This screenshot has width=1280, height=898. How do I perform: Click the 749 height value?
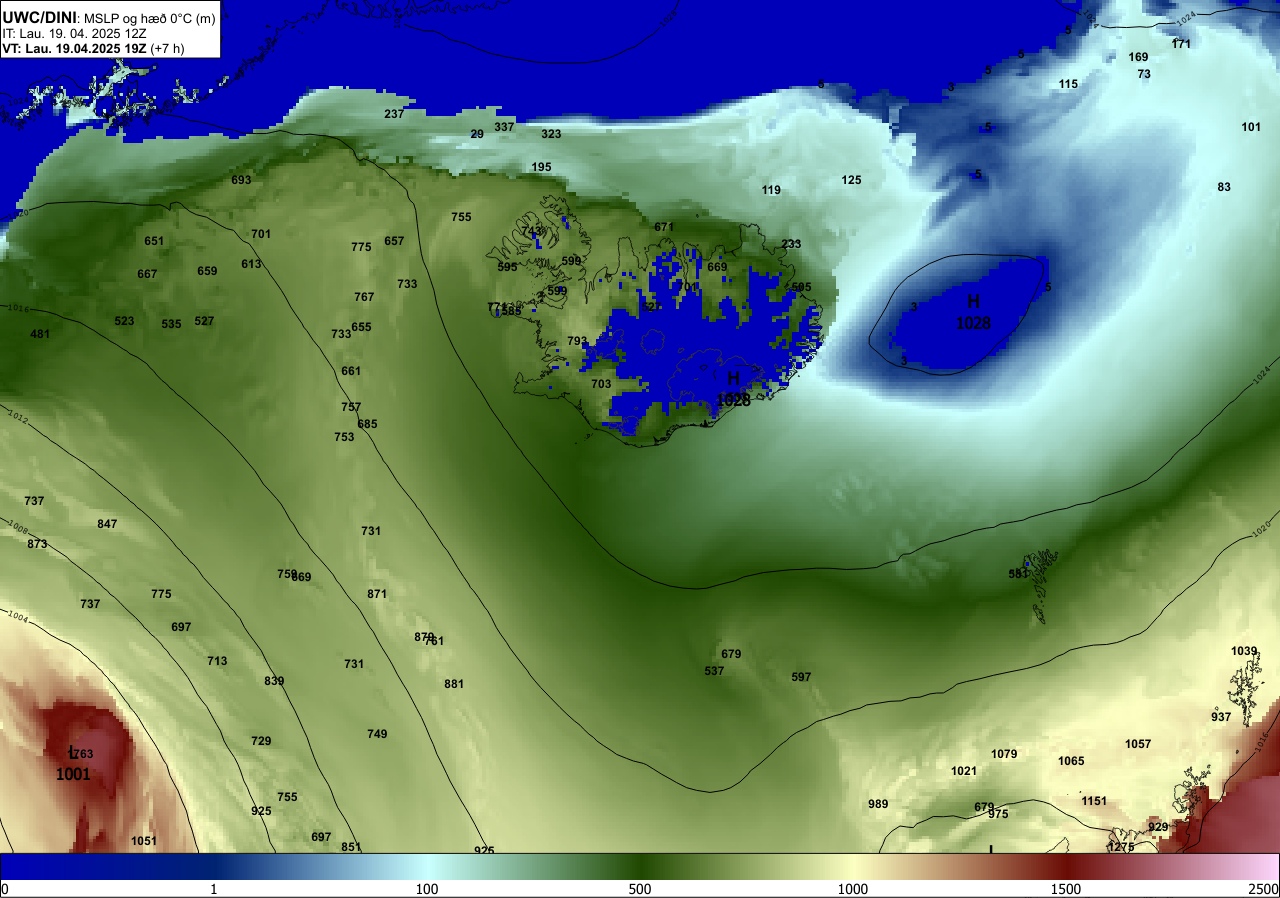pyautogui.click(x=377, y=734)
